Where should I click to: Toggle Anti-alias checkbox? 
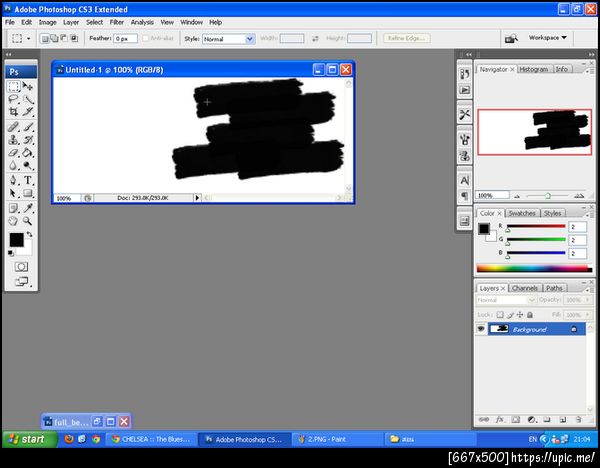pos(145,38)
